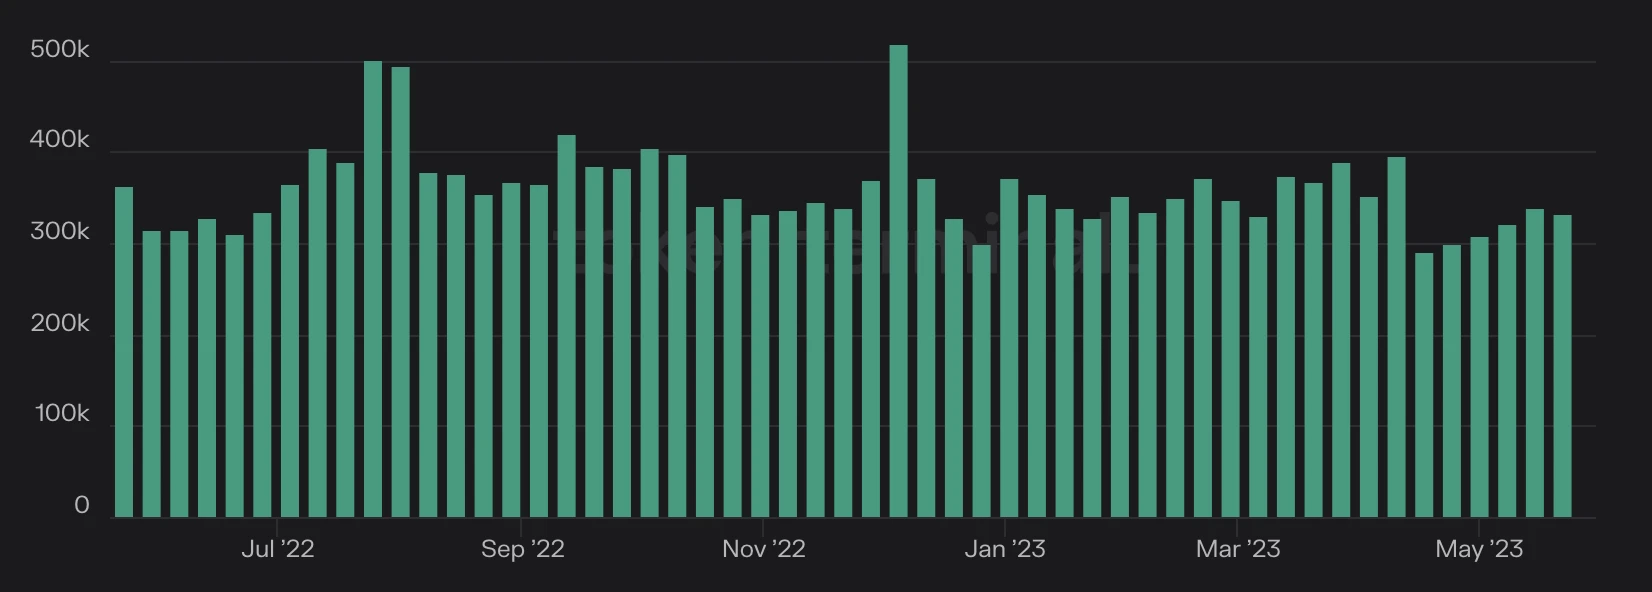Click the "Jan '23" axis label

click(x=1005, y=549)
